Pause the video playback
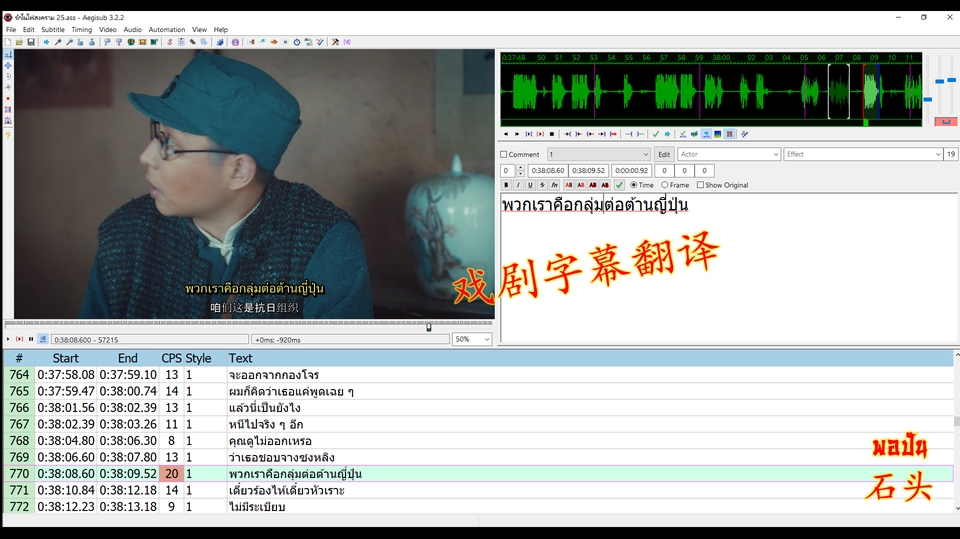The width and height of the screenshot is (960, 539). (x=31, y=339)
